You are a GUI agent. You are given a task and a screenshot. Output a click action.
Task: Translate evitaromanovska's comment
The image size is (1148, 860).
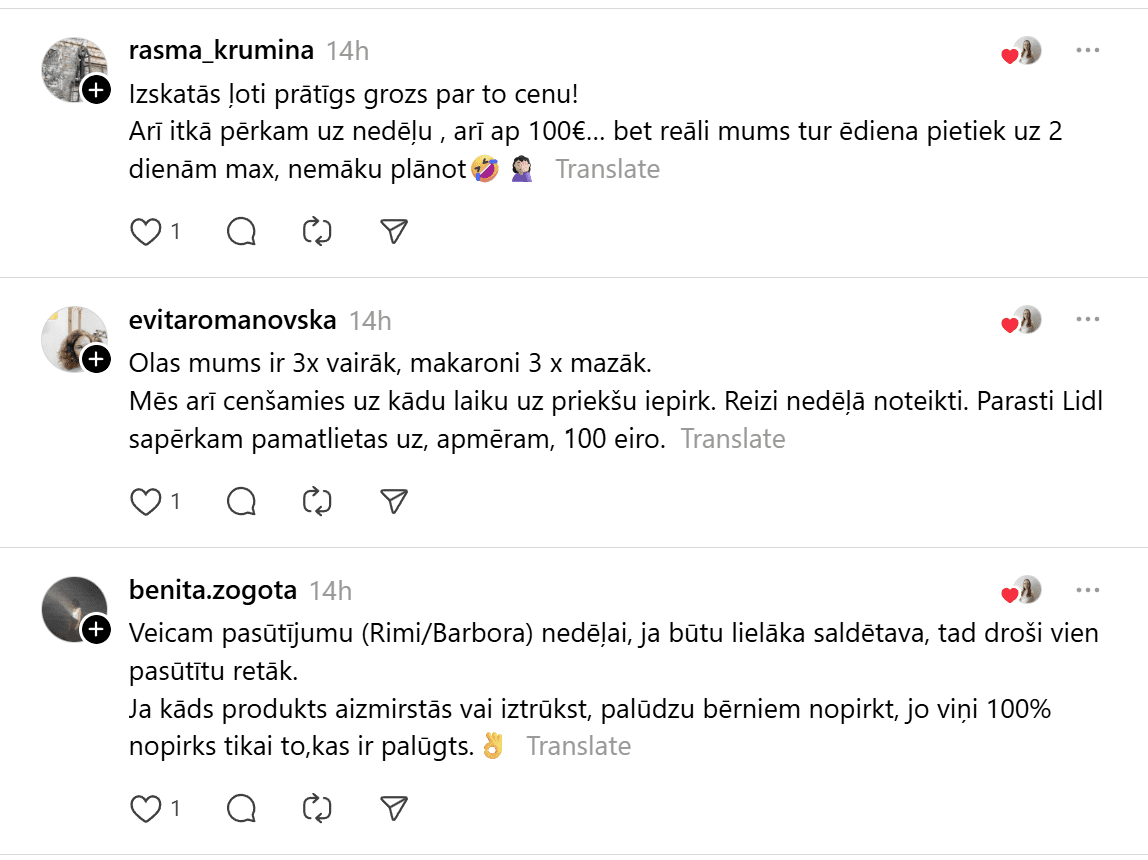click(x=733, y=439)
